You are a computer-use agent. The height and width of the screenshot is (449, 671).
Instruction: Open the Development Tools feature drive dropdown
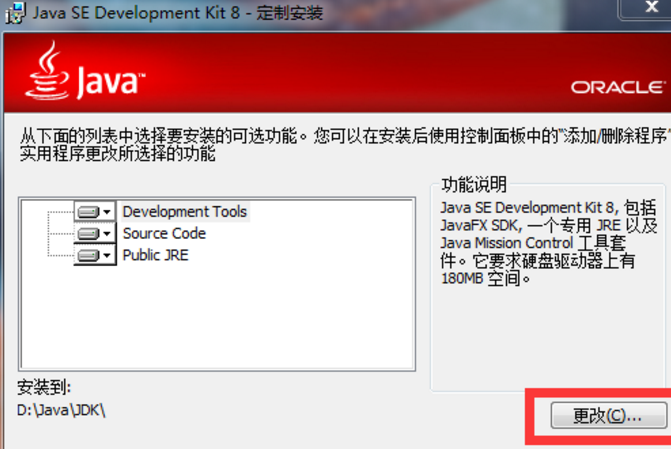pos(95,211)
